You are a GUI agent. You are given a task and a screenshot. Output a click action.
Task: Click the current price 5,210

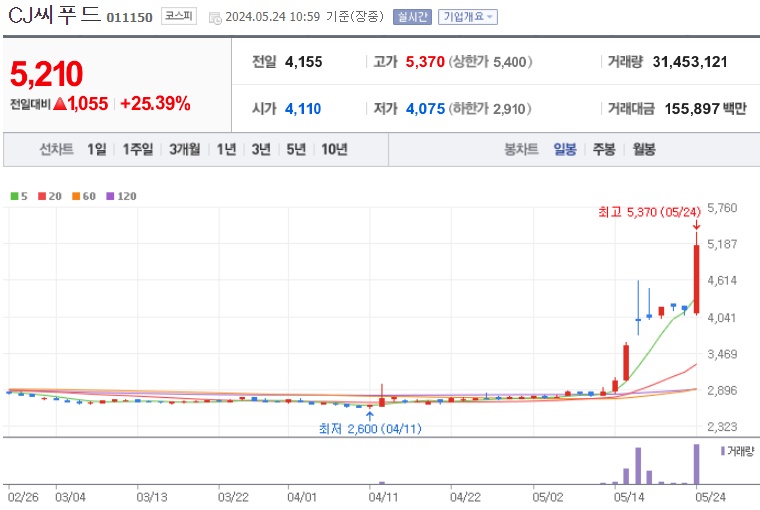click(x=47, y=74)
